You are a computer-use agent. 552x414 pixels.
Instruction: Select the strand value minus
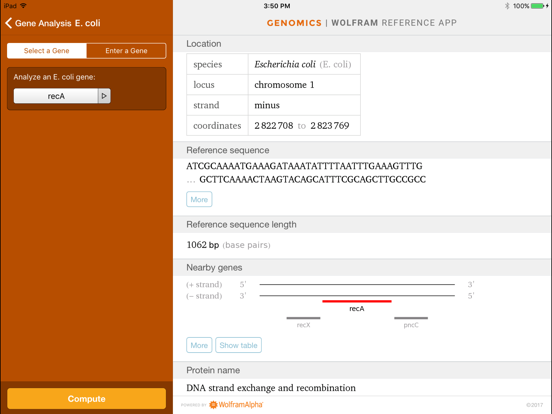267,105
